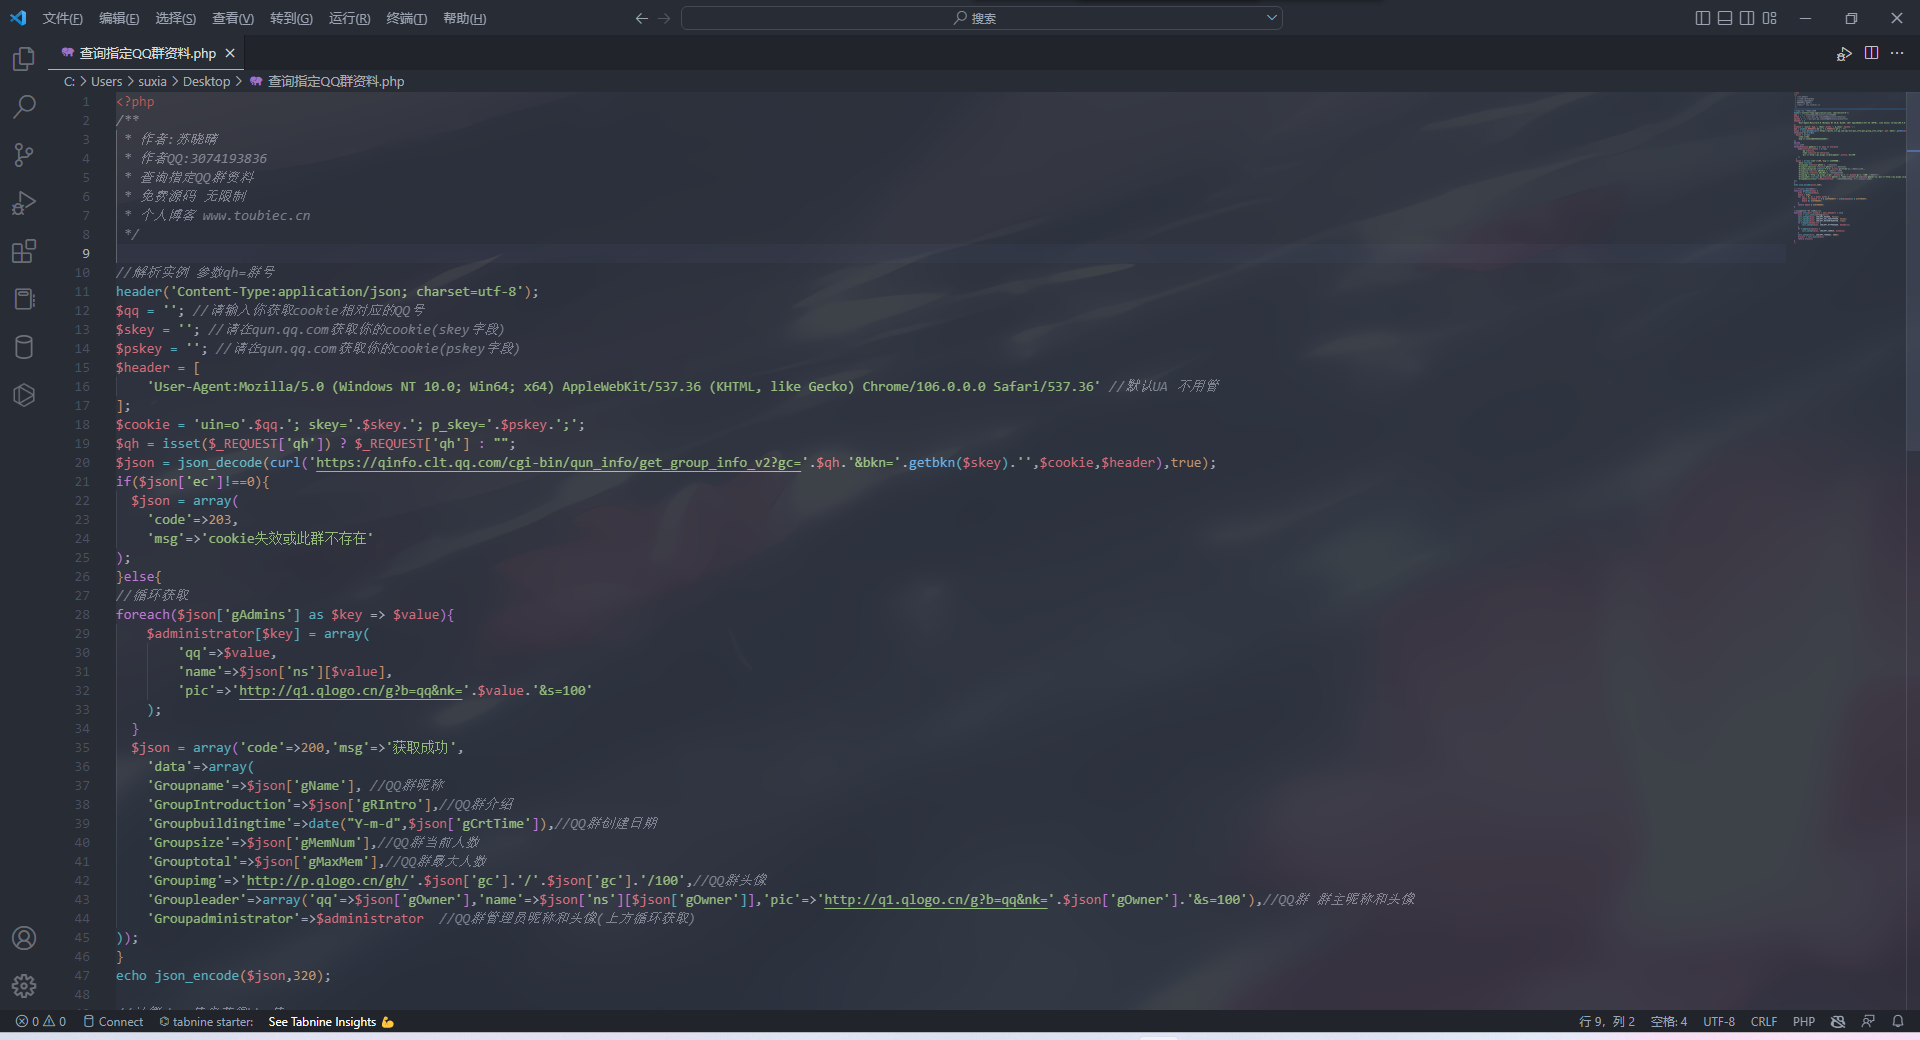The width and height of the screenshot is (1920, 1040).
Task: Toggle the bottom panel layout button
Action: (1725, 18)
